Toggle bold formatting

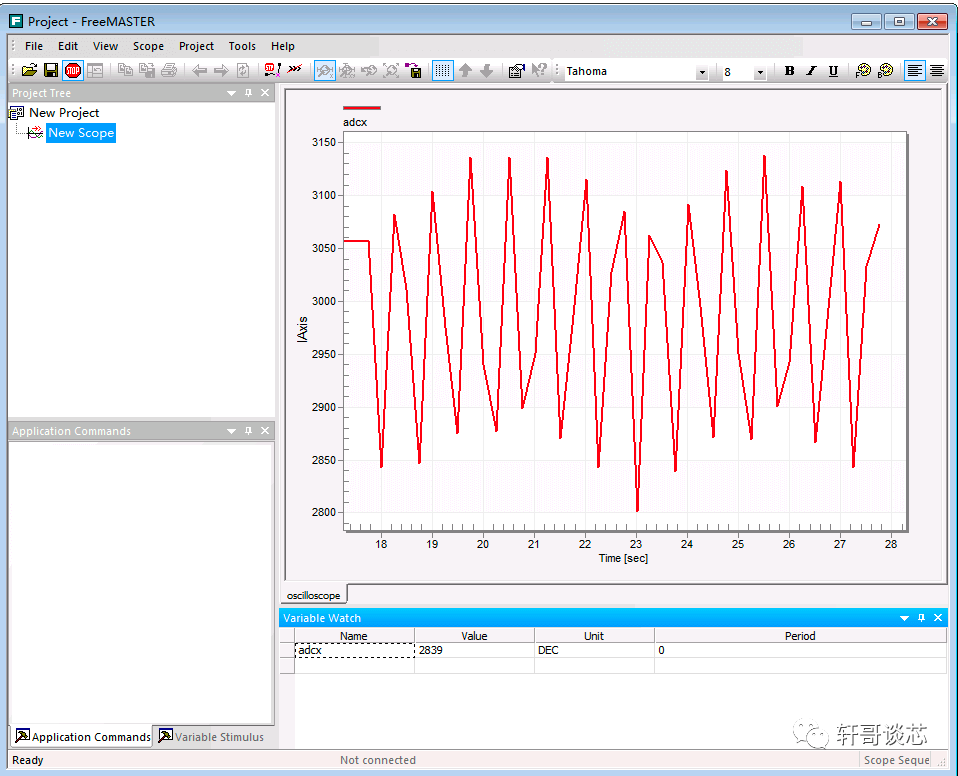tap(789, 71)
